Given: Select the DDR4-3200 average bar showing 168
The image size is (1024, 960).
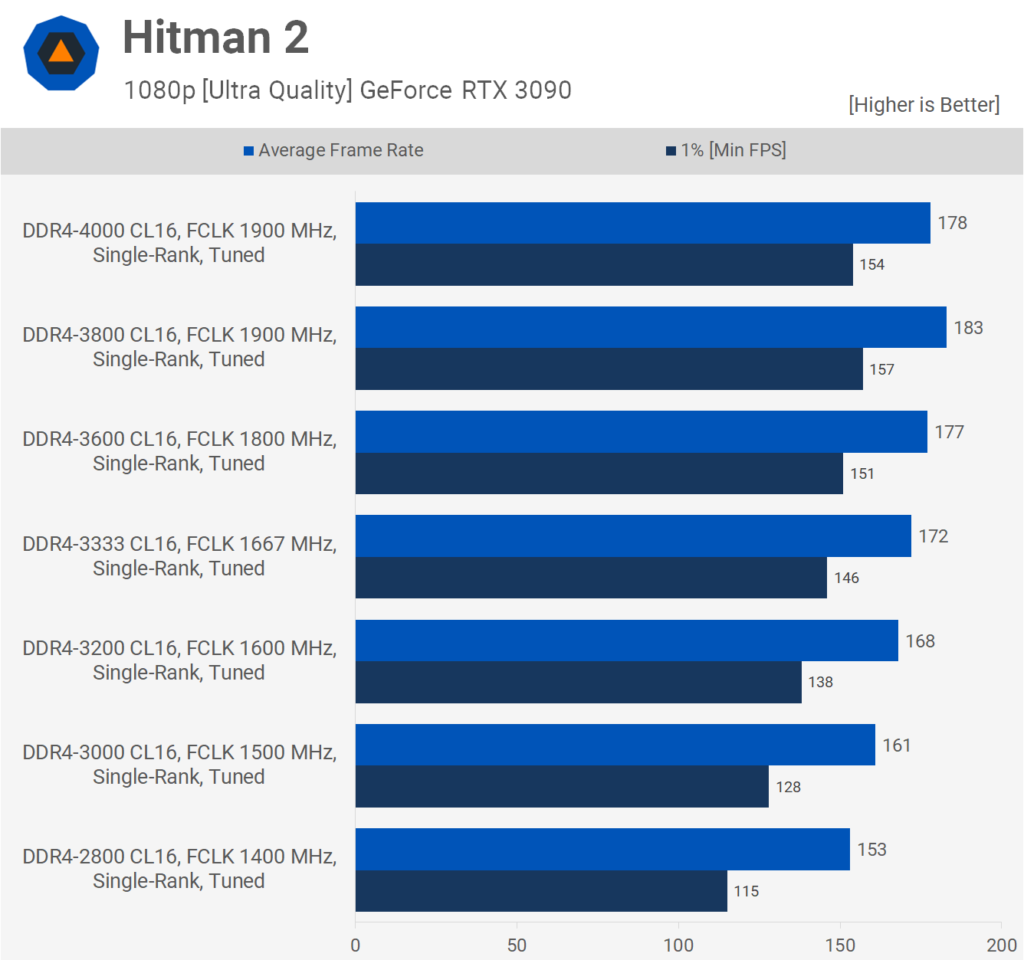Looking at the screenshot, I should tap(626, 641).
